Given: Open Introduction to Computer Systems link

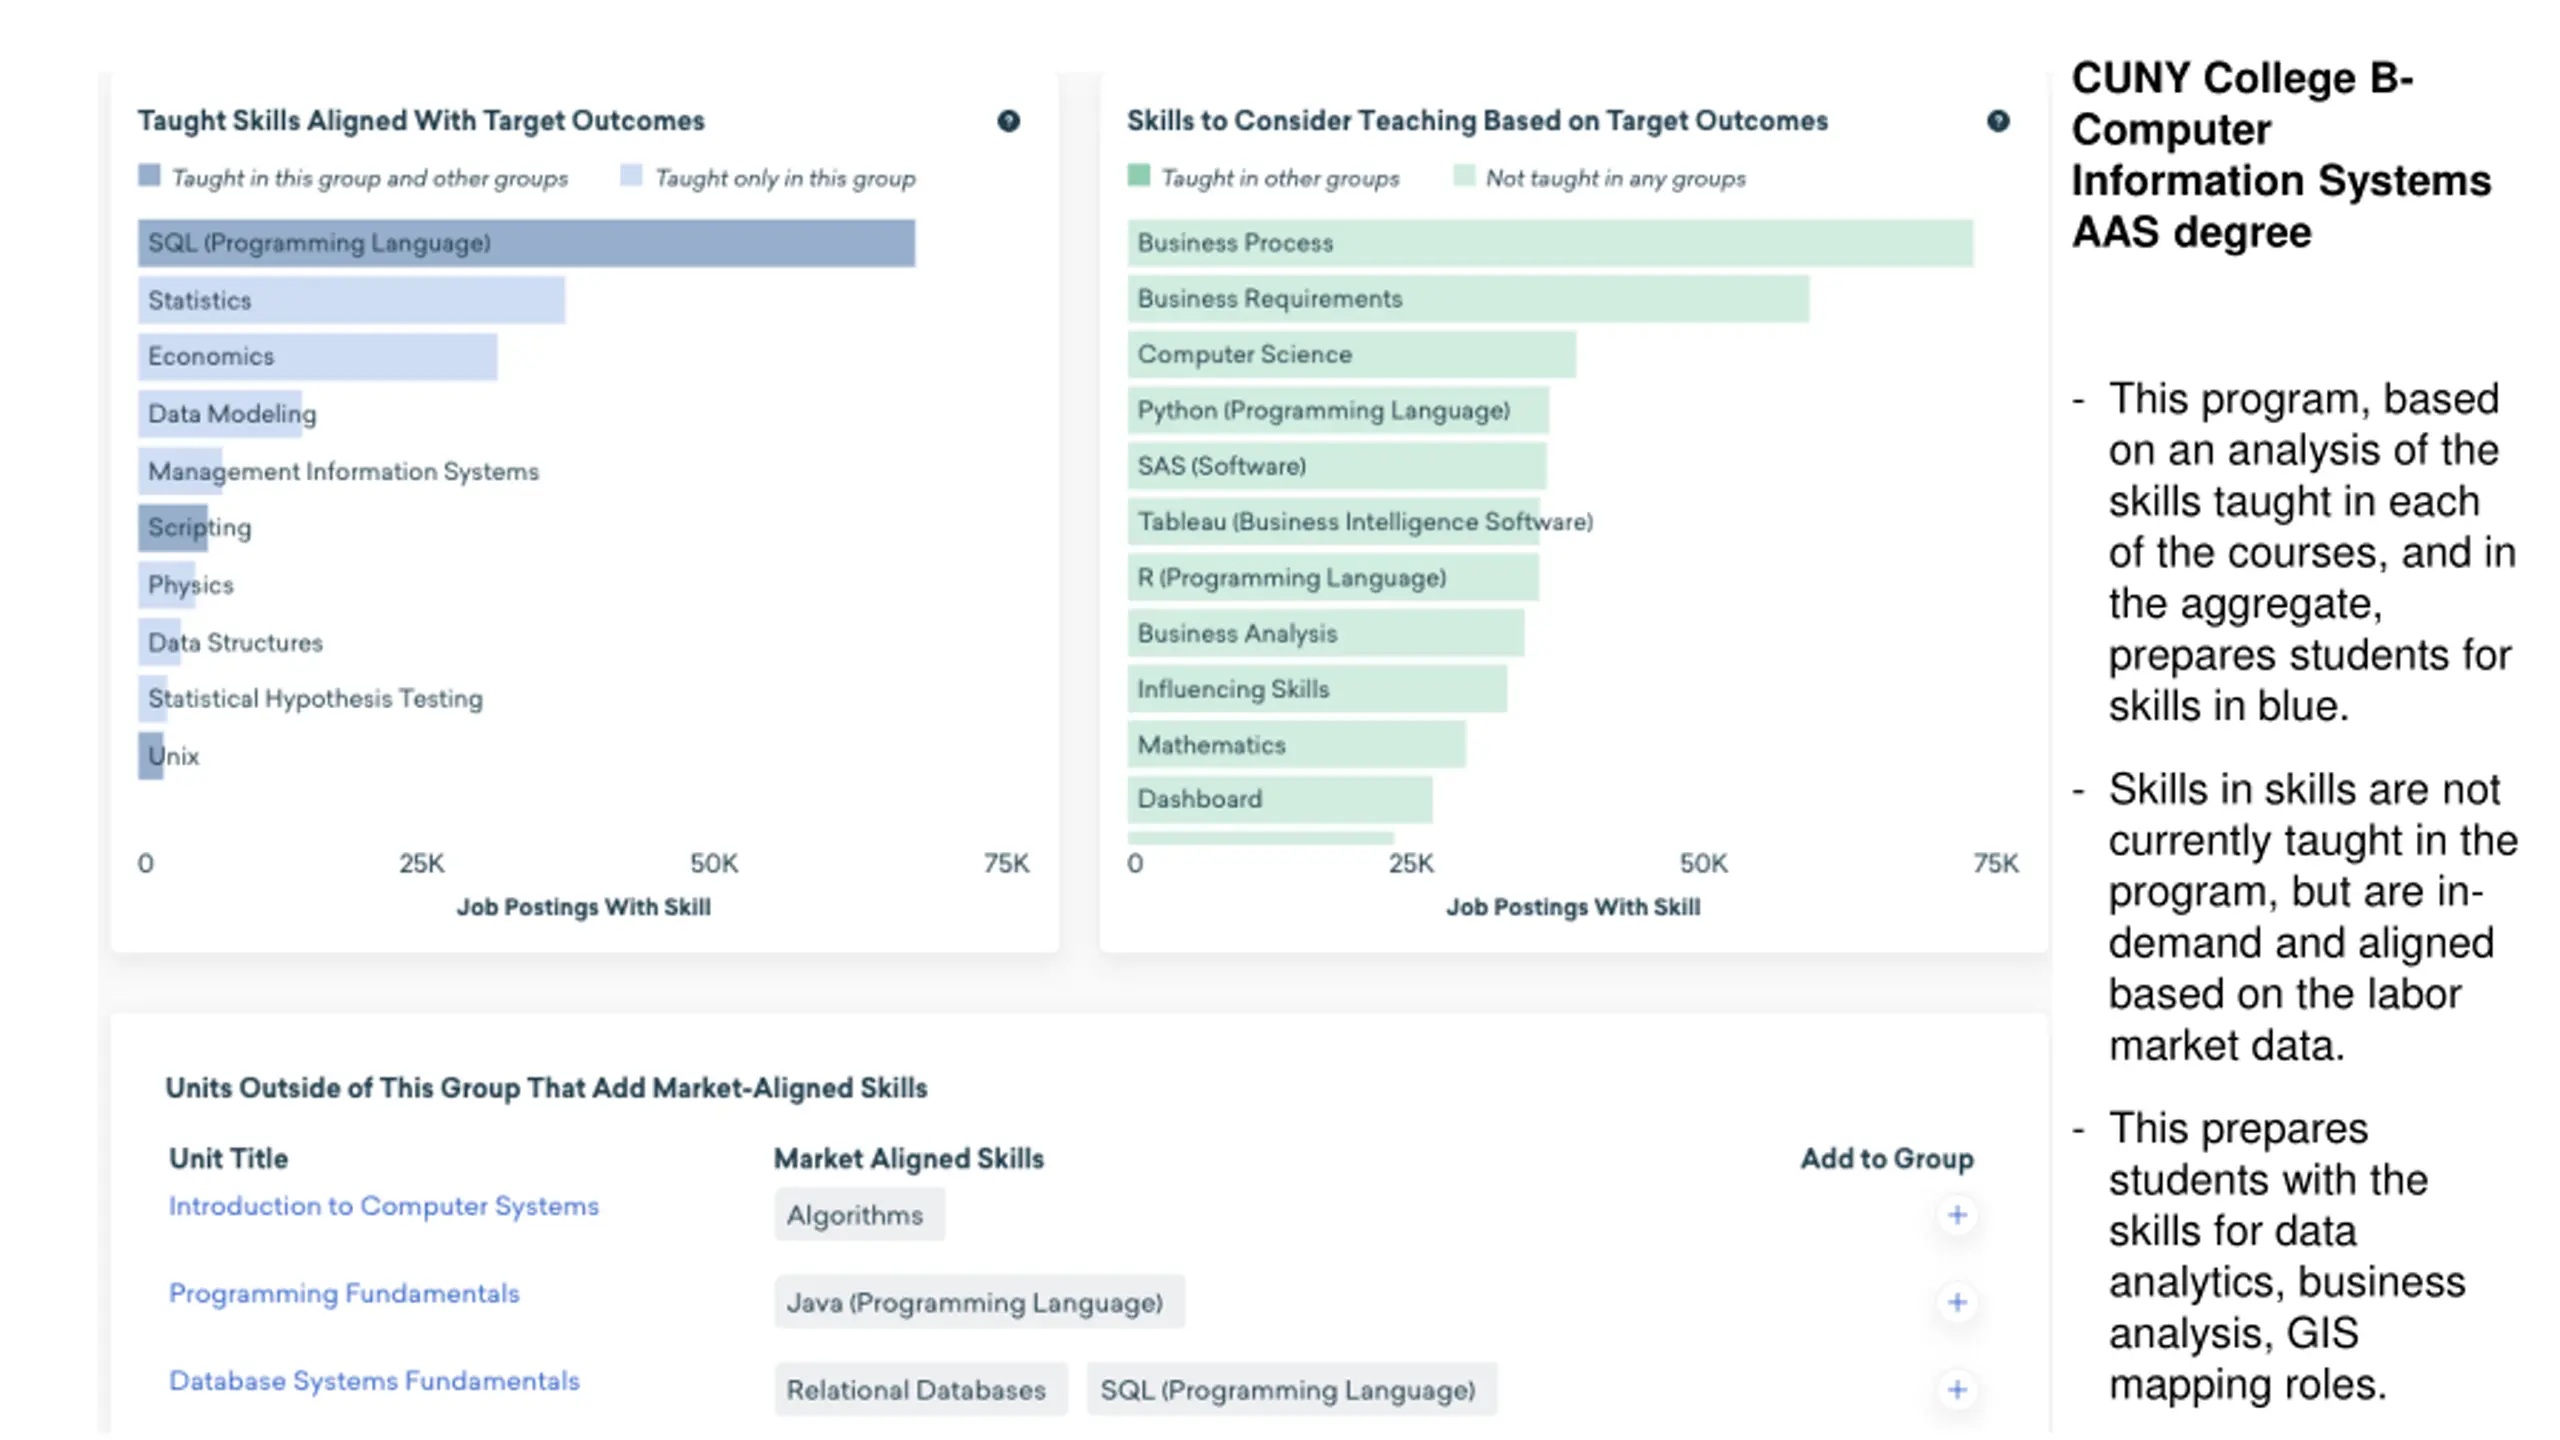Looking at the screenshot, I should (383, 1206).
